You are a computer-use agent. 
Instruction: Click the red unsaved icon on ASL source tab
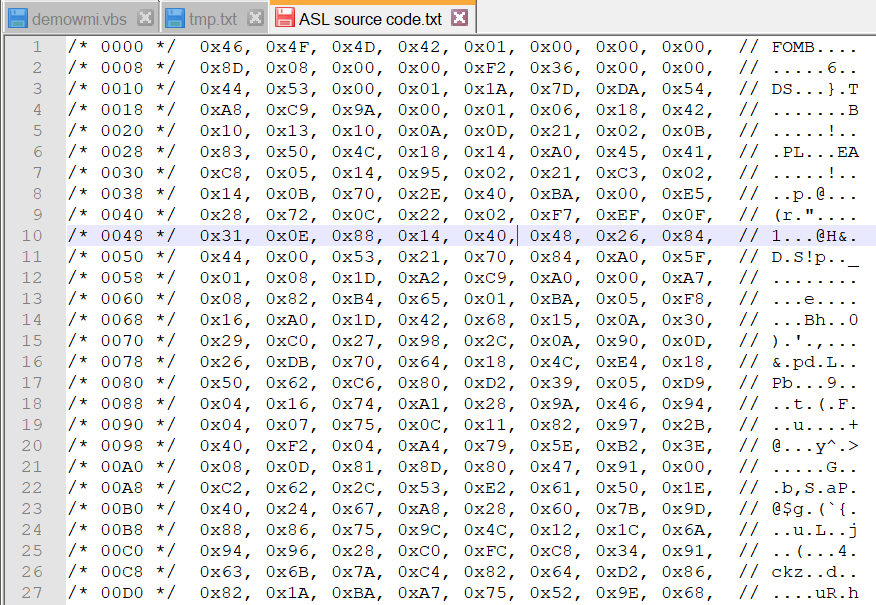click(x=284, y=18)
